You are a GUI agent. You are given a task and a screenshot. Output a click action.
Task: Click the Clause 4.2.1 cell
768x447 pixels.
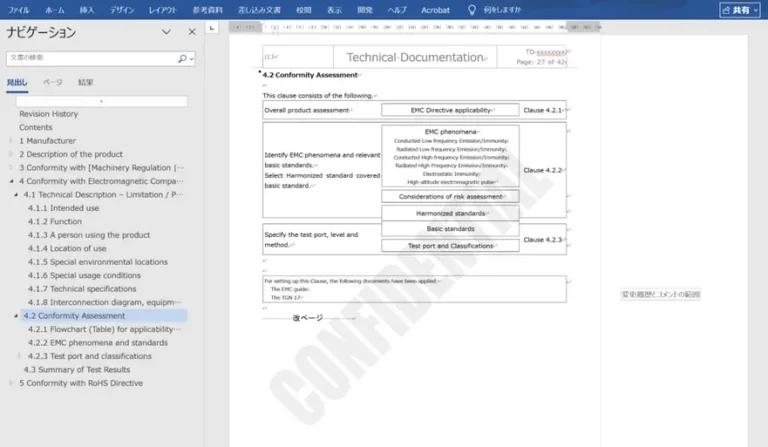pyautogui.click(x=543, y=110)
